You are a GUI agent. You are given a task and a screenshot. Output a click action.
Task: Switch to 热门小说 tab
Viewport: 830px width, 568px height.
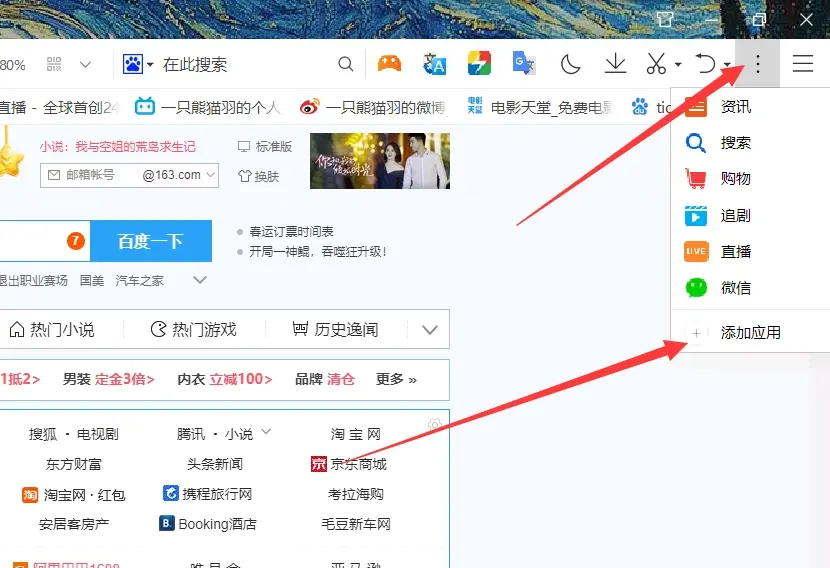click(52, 329)
